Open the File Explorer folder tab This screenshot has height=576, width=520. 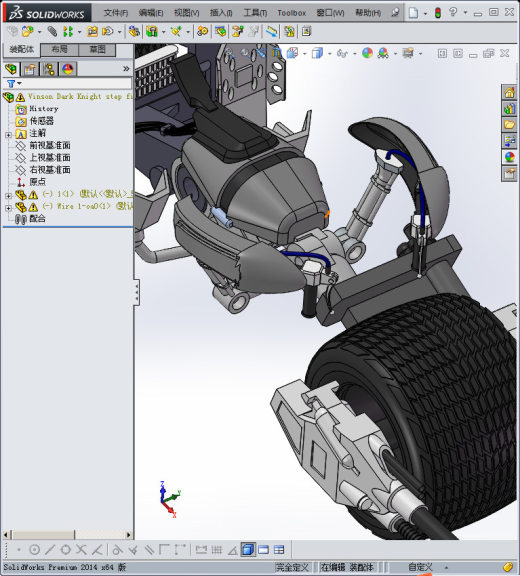[509, 125]
